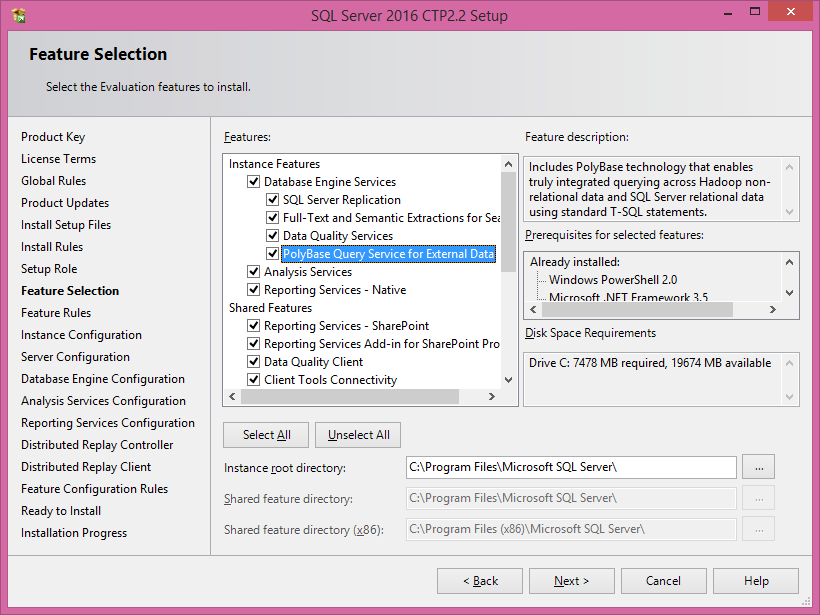
Task: Edit the Instance root directory field
Action: coord(571,467)
